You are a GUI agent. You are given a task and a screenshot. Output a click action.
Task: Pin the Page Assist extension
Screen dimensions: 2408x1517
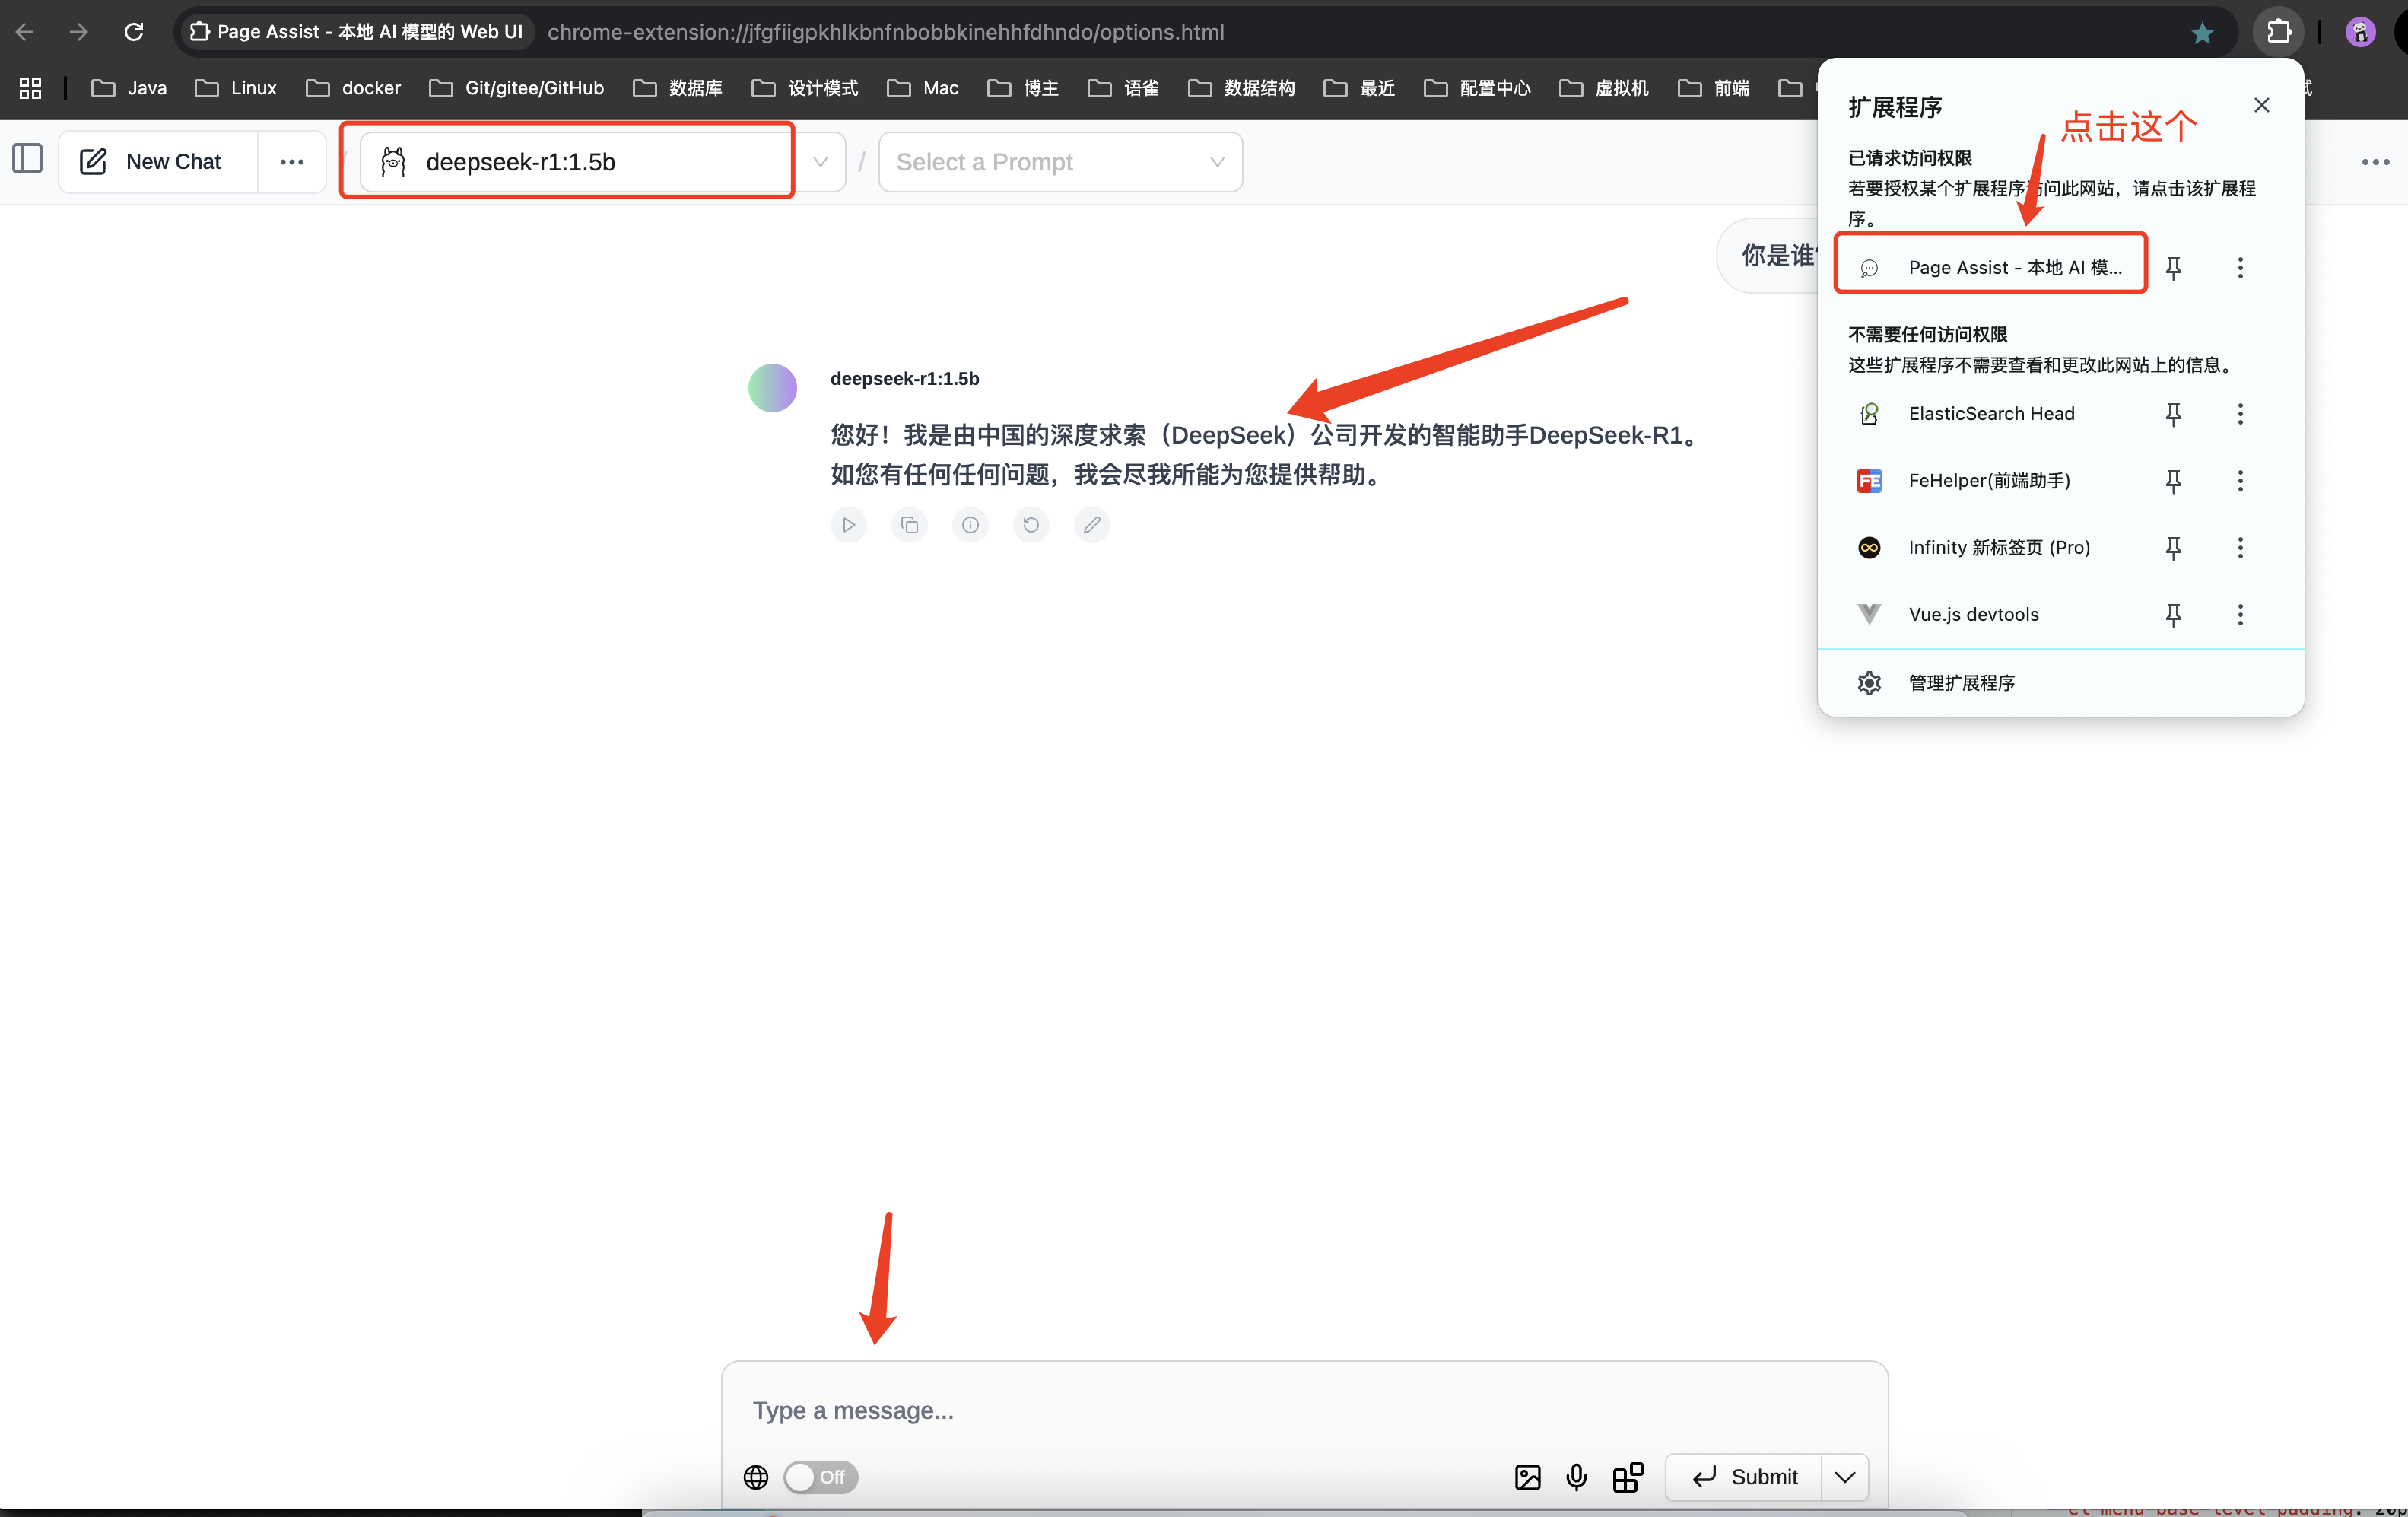pyautogui.click(x=2175, y=267)
